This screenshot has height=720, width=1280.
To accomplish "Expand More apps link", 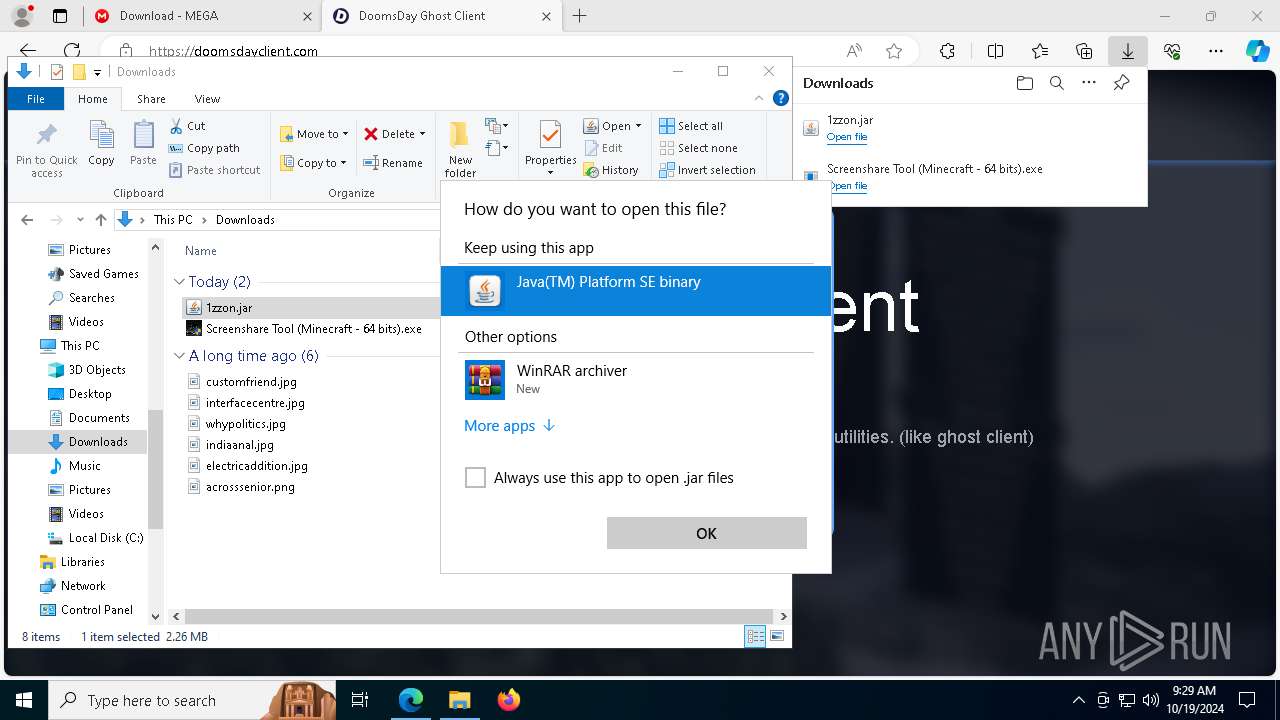I will point(509,426).
